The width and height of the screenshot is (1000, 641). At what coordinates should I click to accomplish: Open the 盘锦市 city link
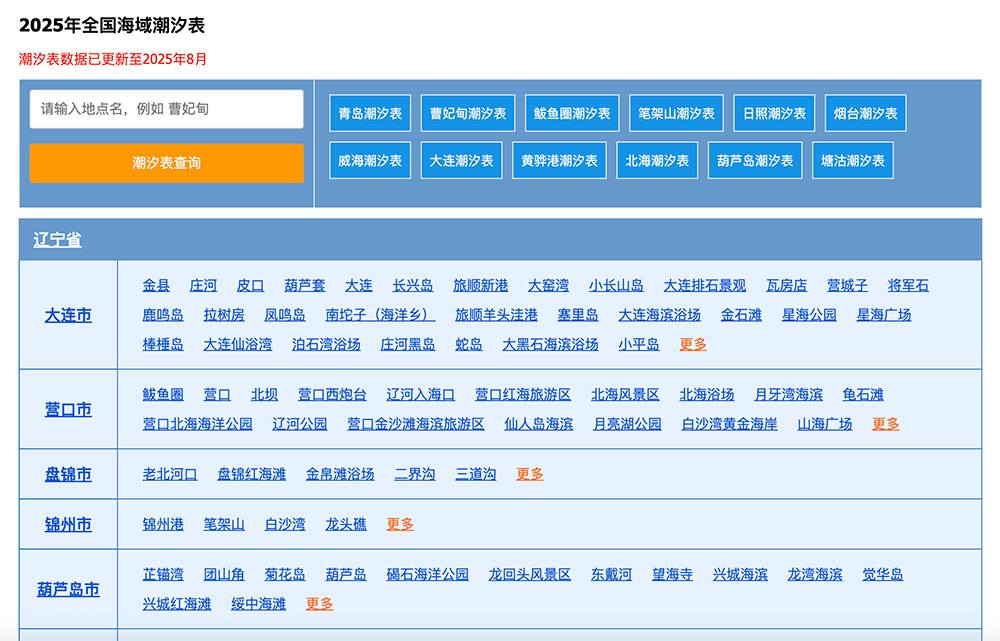coord(68,475)
